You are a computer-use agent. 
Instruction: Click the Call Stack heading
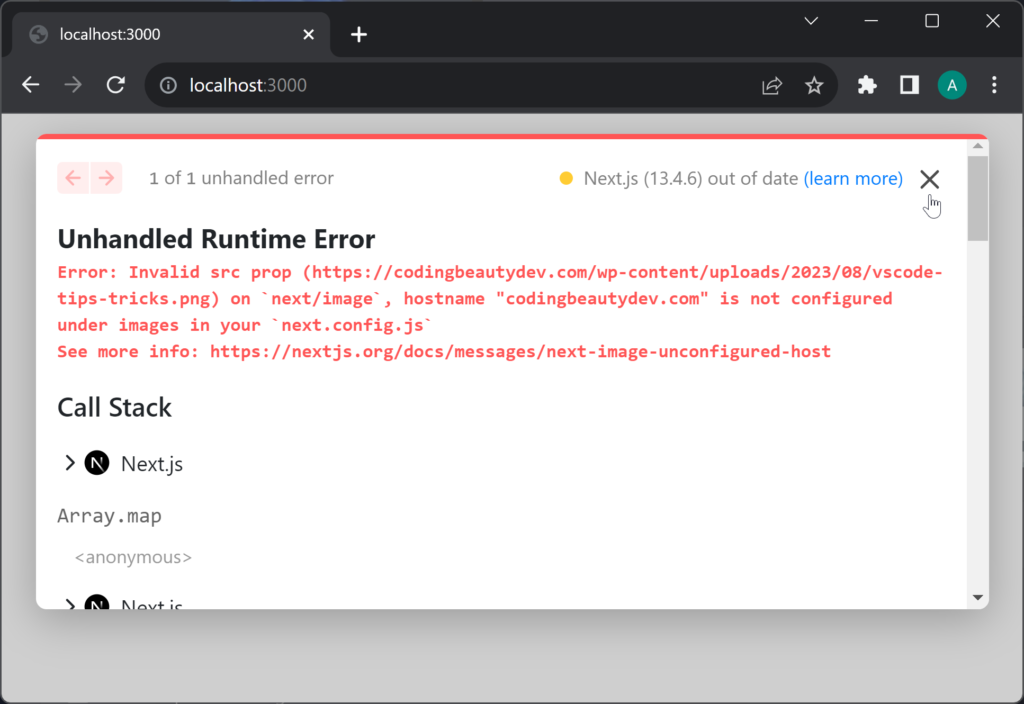coord(114,408)
